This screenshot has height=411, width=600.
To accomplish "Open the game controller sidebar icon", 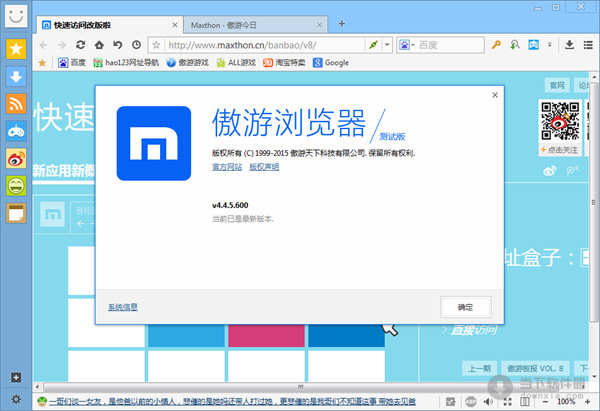I will coord(16,131).
